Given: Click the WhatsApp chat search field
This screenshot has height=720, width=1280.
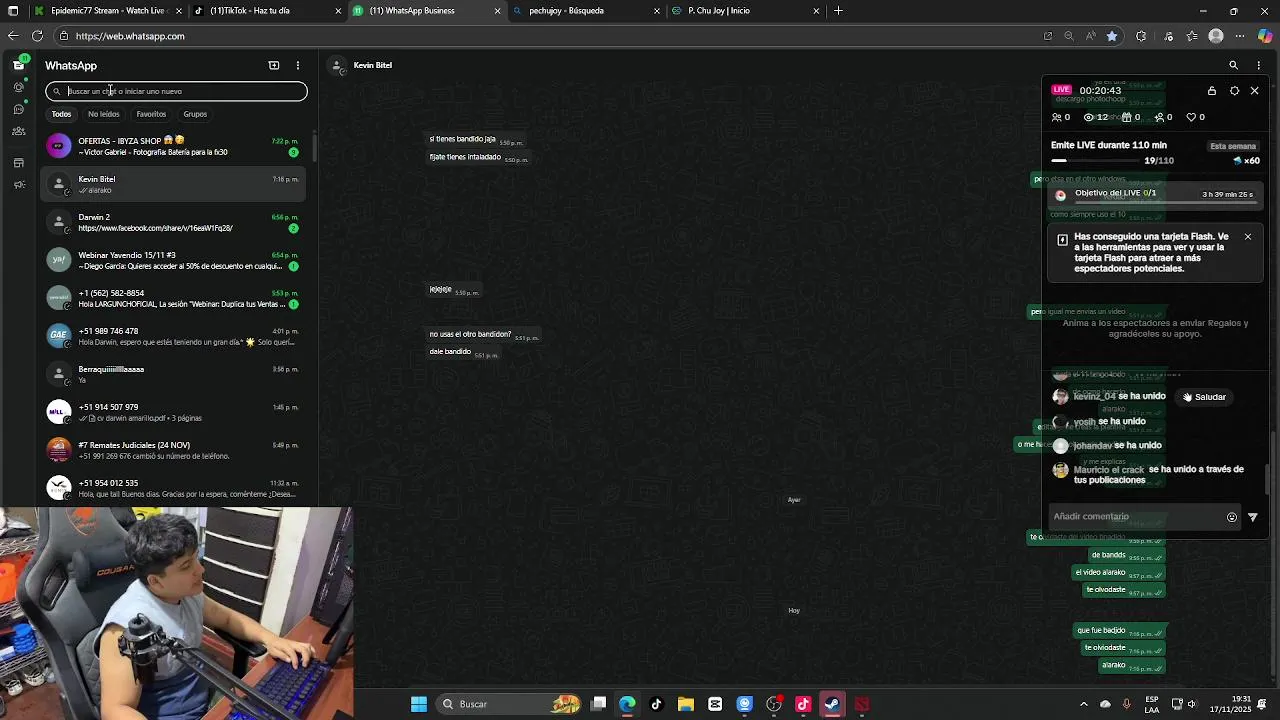Looking at the screenshot, I should [x=176, y=91].
